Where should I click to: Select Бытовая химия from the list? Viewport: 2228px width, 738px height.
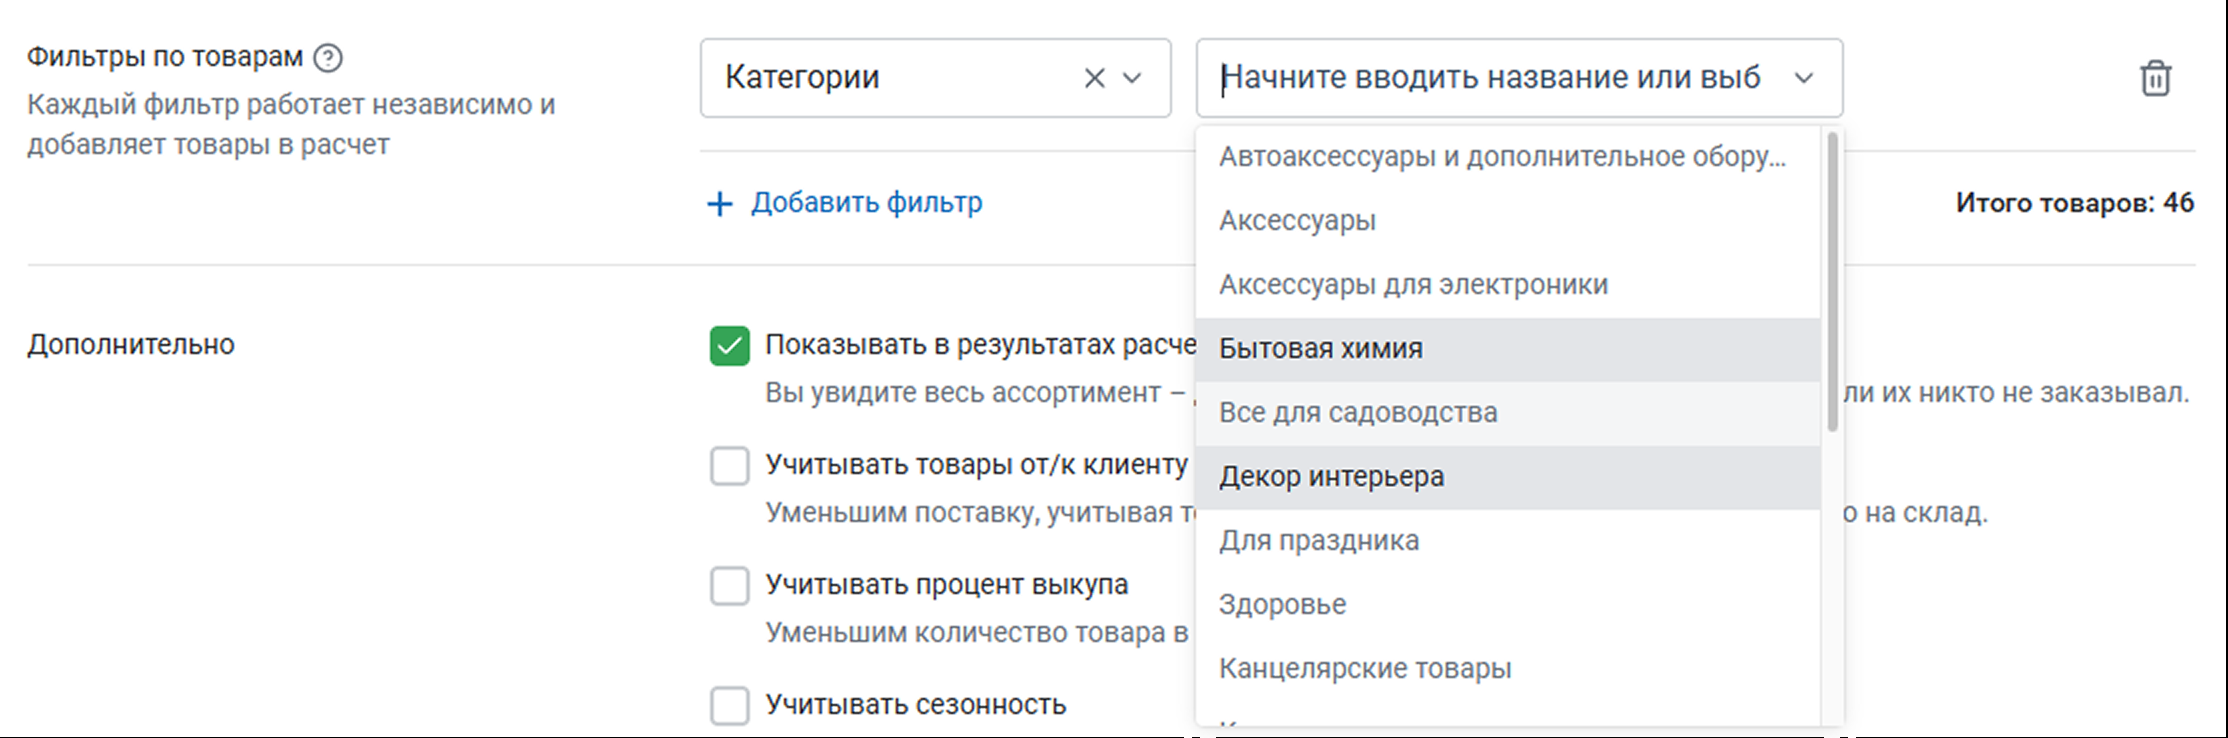point(1320,349)
